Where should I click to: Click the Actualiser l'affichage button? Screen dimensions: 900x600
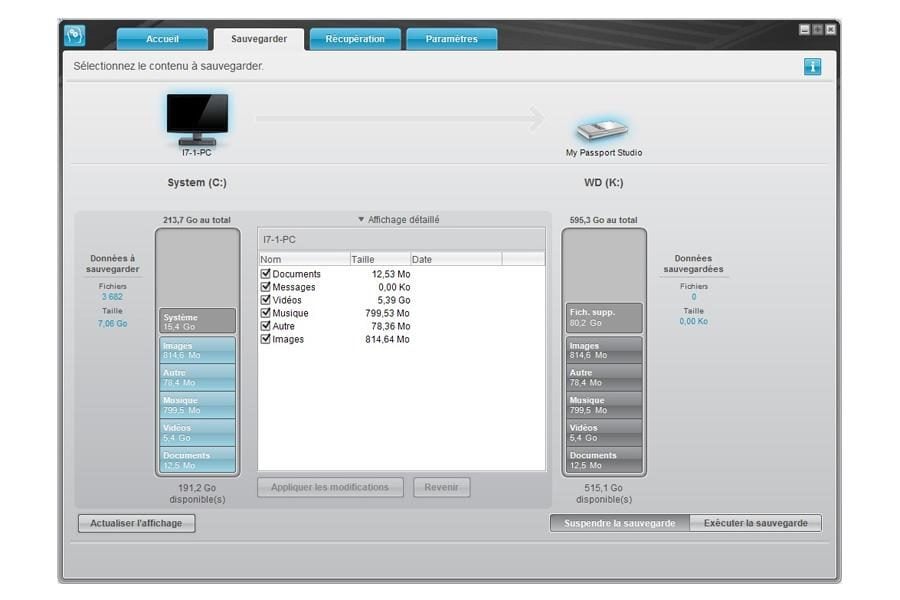point(136,523)
